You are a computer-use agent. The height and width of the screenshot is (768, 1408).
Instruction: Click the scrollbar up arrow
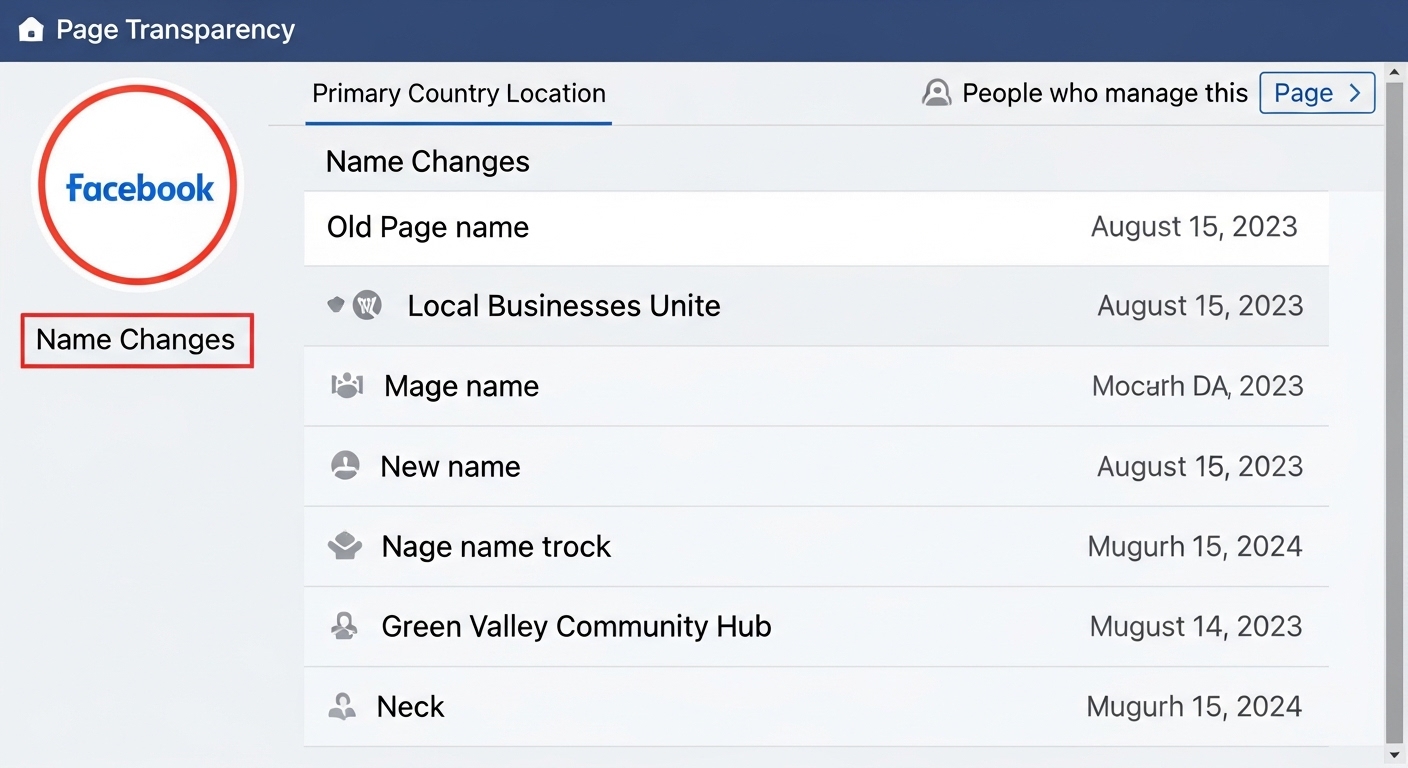click(x=1395, y=73)
